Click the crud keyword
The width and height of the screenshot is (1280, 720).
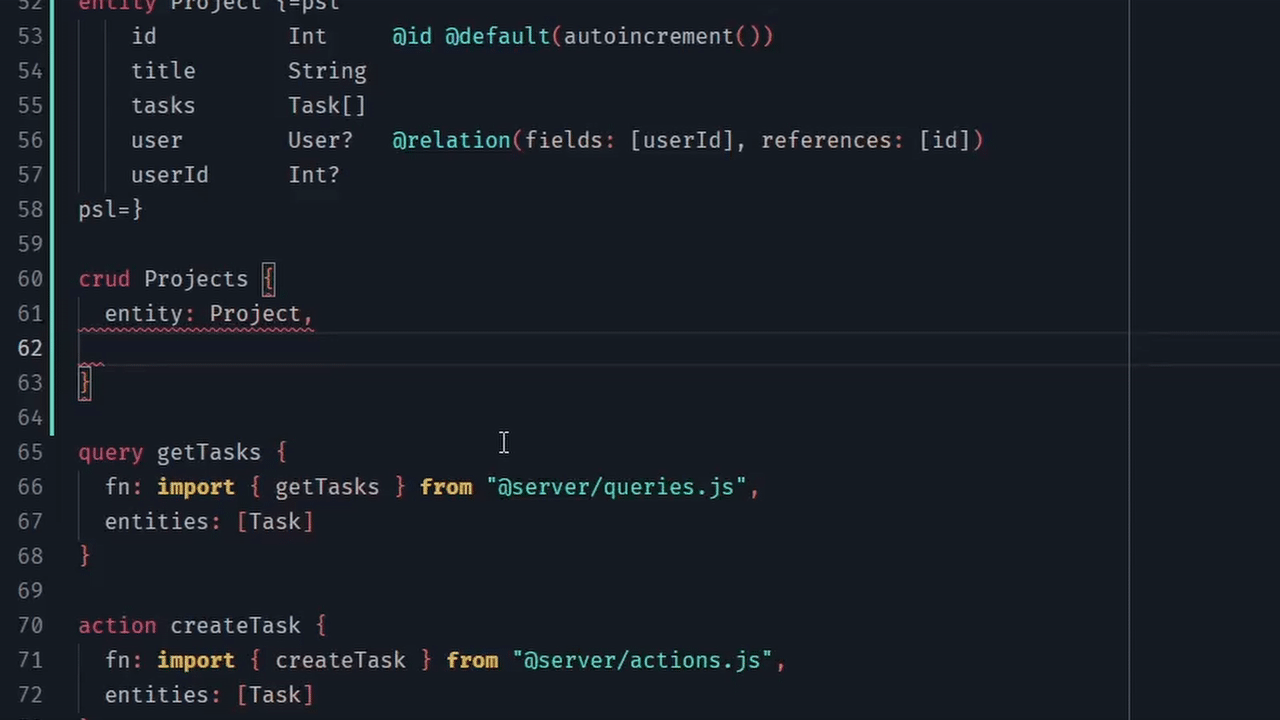(104, 279)
